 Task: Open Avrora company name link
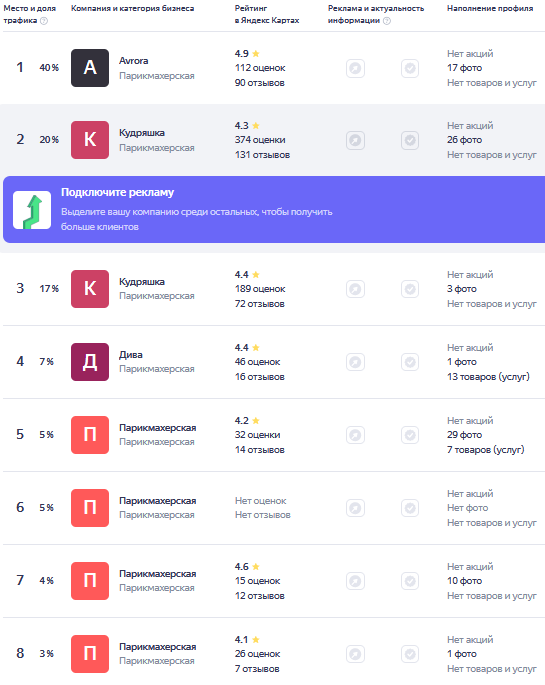point(134,61)
